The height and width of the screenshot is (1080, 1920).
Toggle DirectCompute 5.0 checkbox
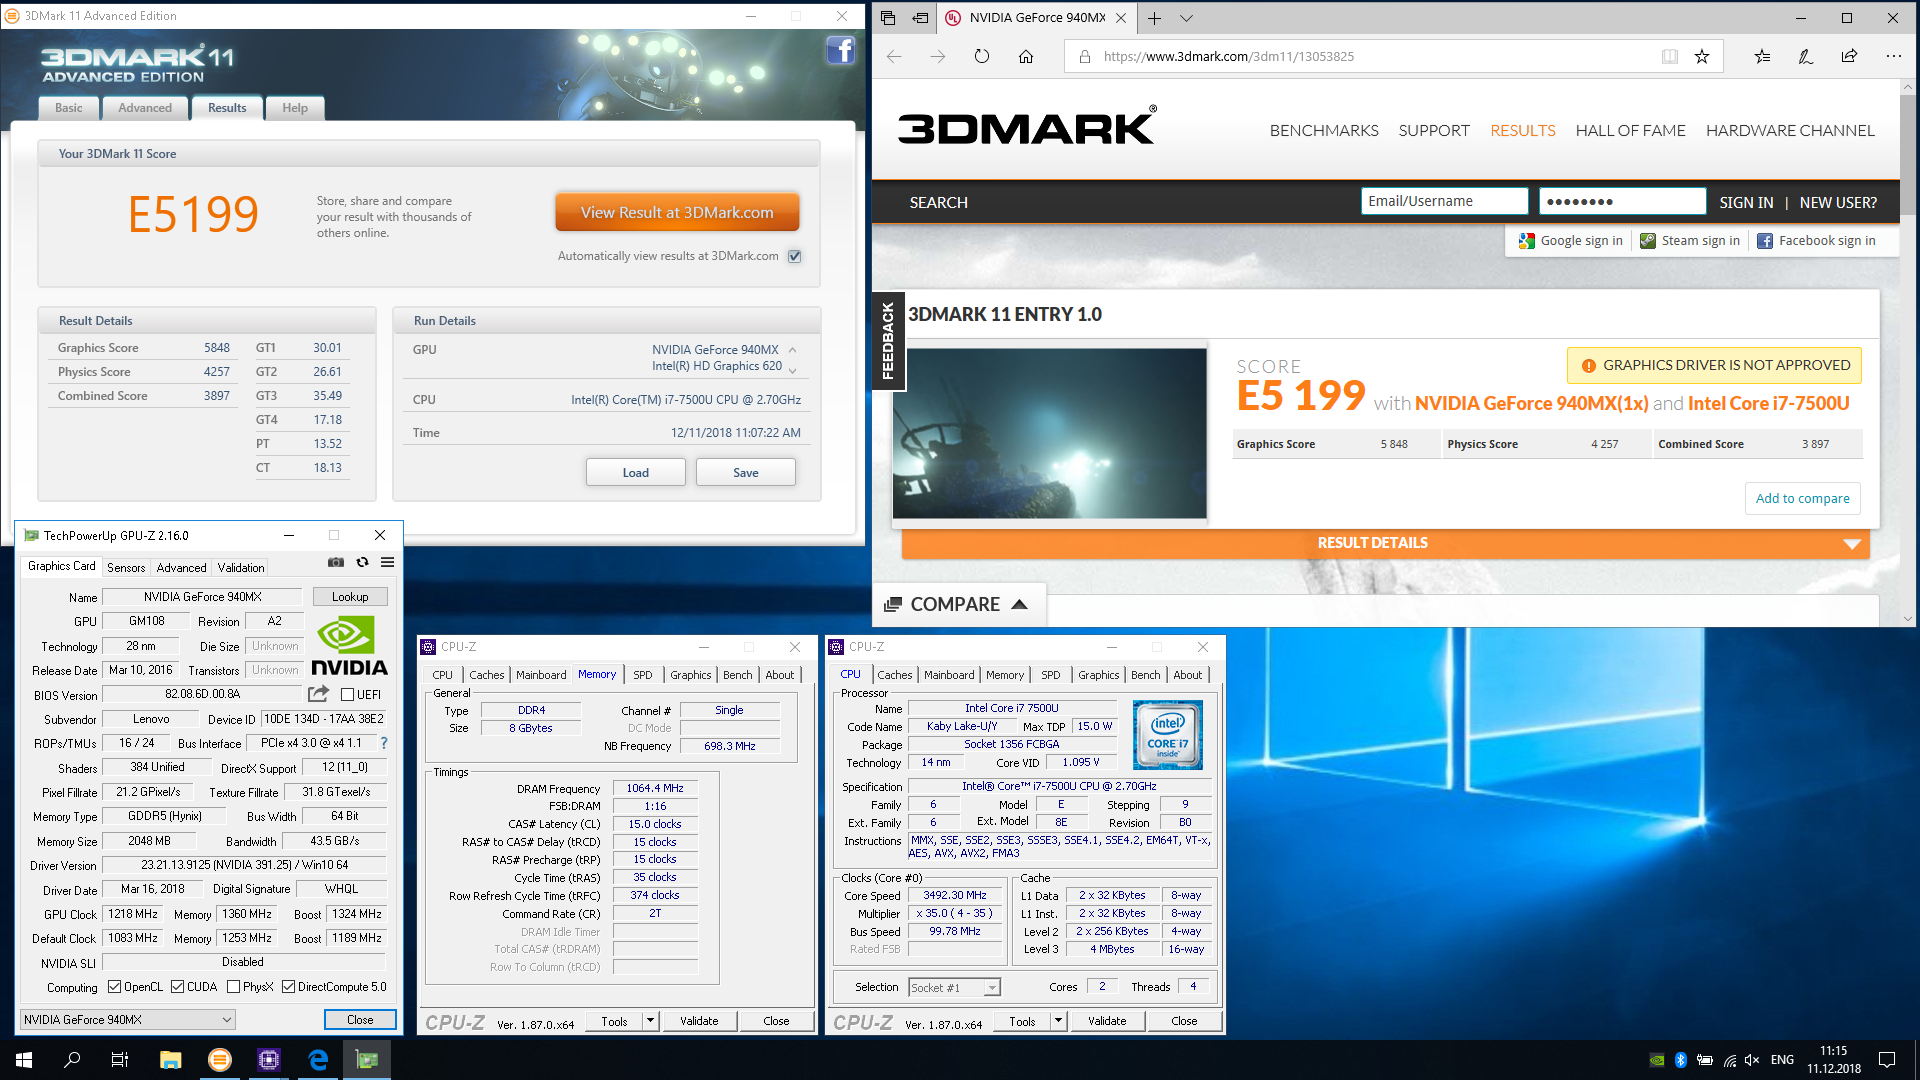tap(288, 987)
